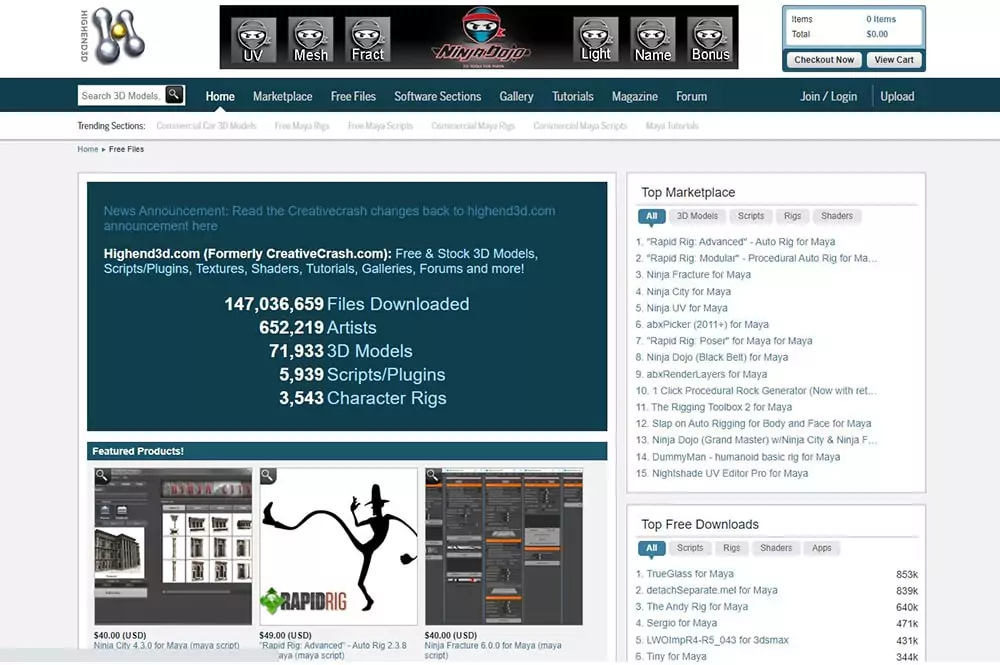1000x665 pixels.
Task: Open Maya Tutorials trending section
Action: pyautogui.click(x=672, y=126)
